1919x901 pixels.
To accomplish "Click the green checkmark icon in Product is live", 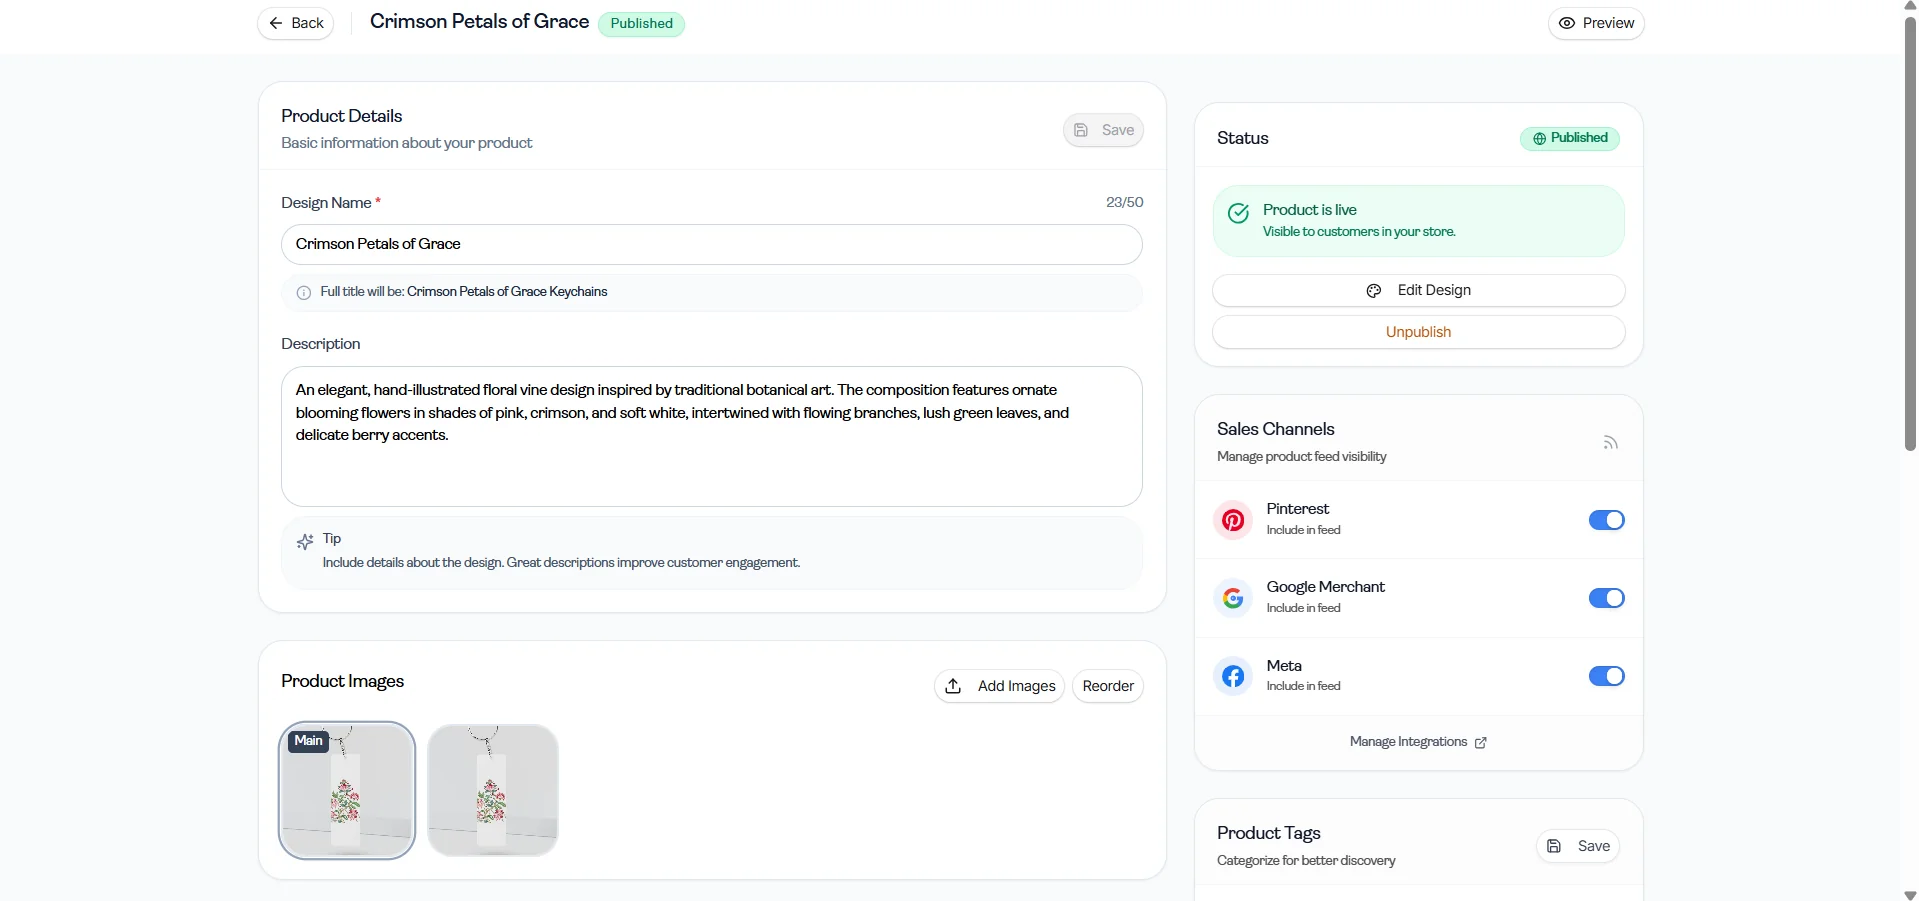I will pos(1238,213).
